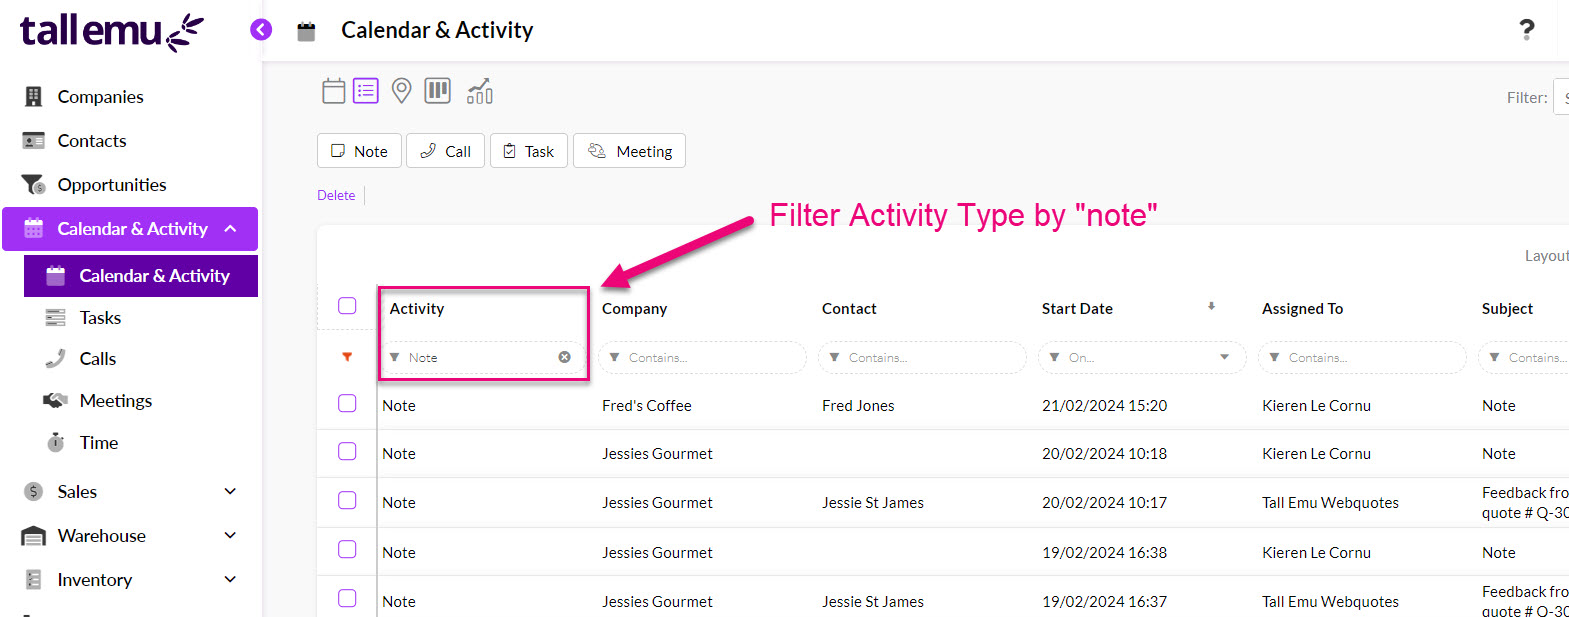This screenshot has width=1569, height=617.
Task: Click the Company Contains filter field
Action: 702,357
